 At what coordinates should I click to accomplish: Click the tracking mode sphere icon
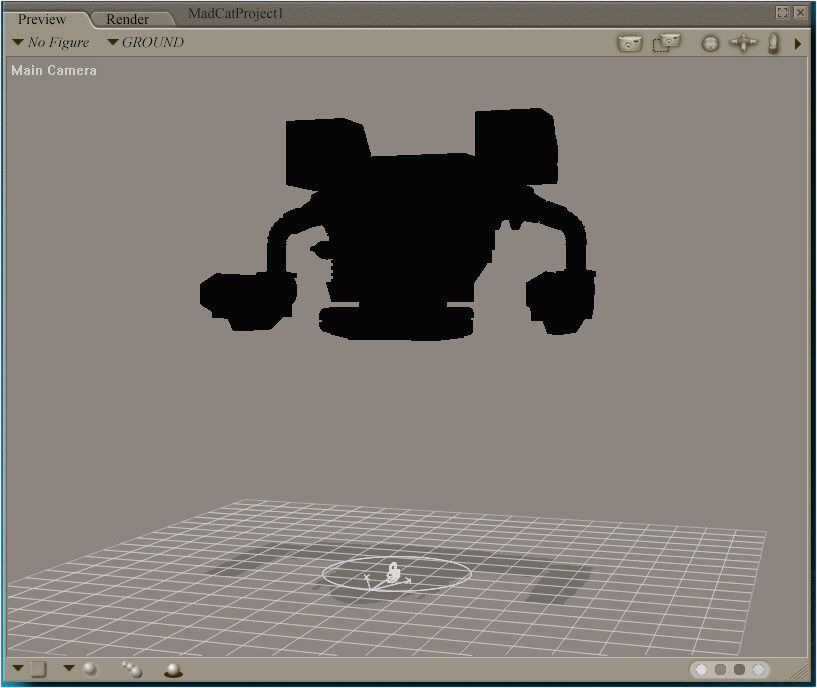pos(90,668)
